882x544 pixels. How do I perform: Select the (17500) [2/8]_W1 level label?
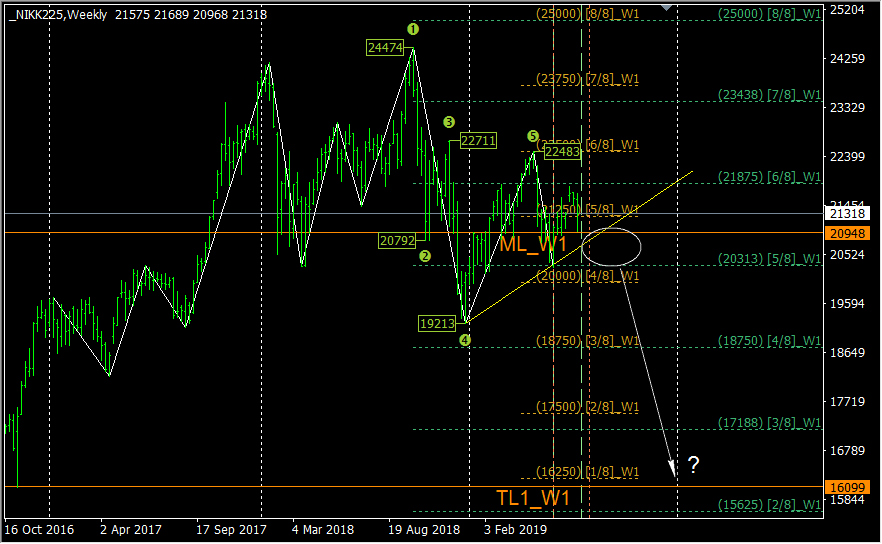pos(587,407)
